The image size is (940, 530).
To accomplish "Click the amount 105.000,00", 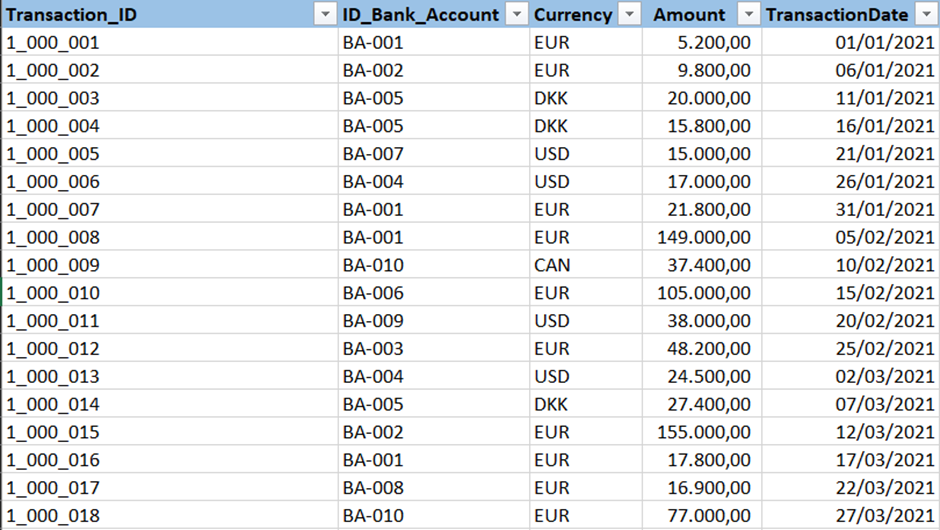I will click(704, 293).
